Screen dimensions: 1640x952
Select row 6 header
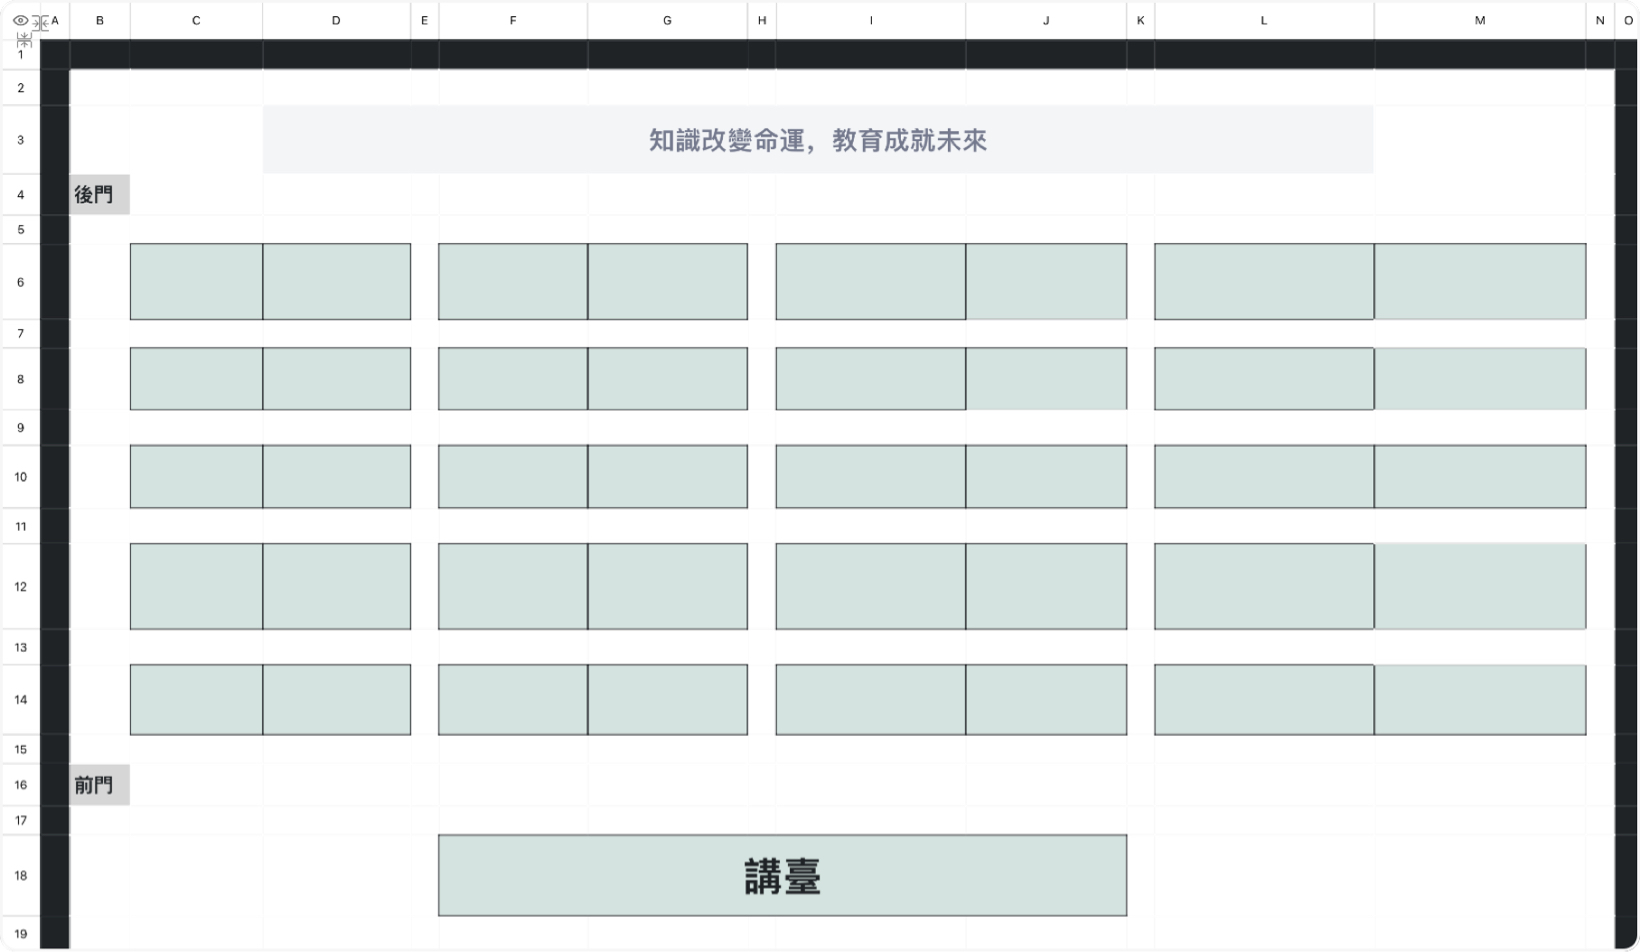pos(20,282)
